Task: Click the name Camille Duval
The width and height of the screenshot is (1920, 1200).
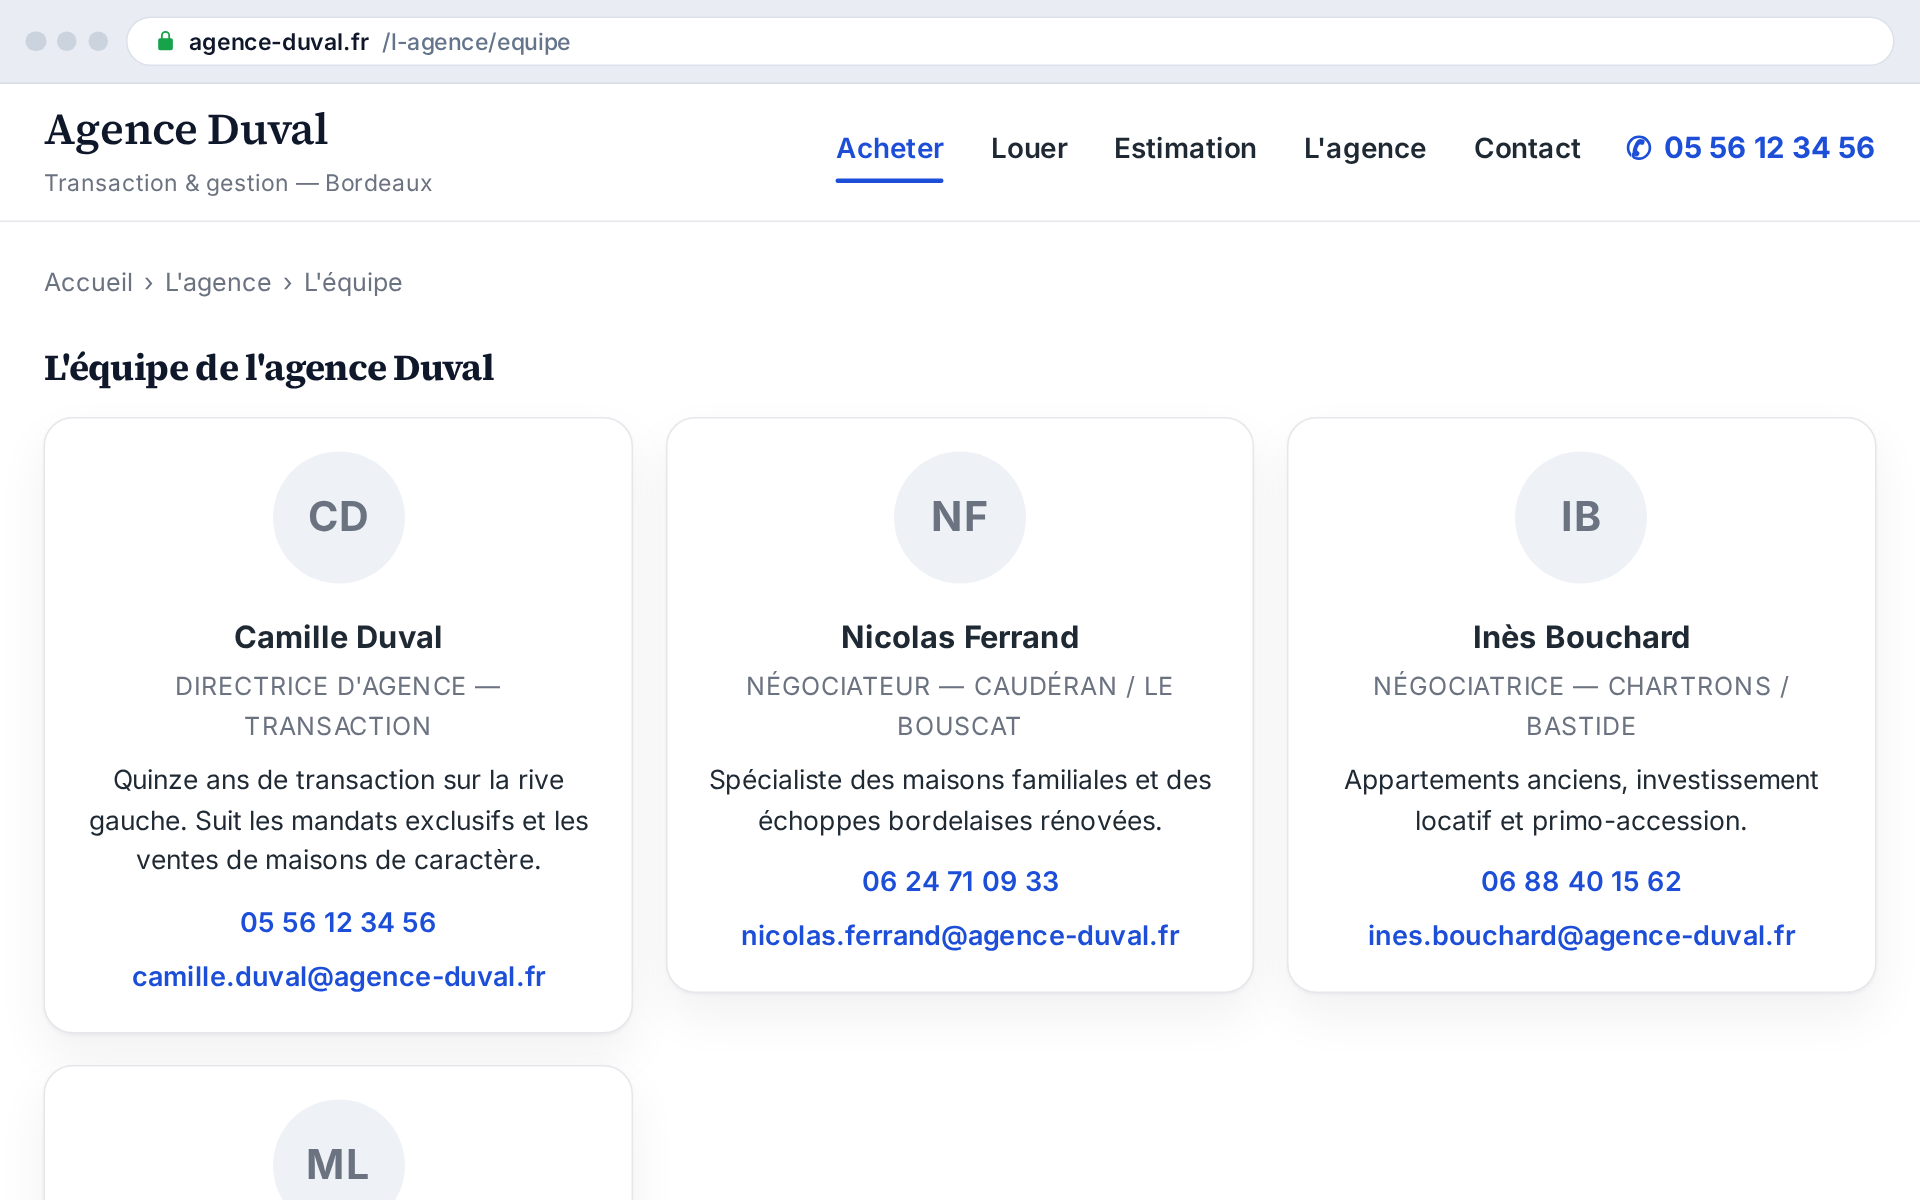Action: (x=338, y=637)
